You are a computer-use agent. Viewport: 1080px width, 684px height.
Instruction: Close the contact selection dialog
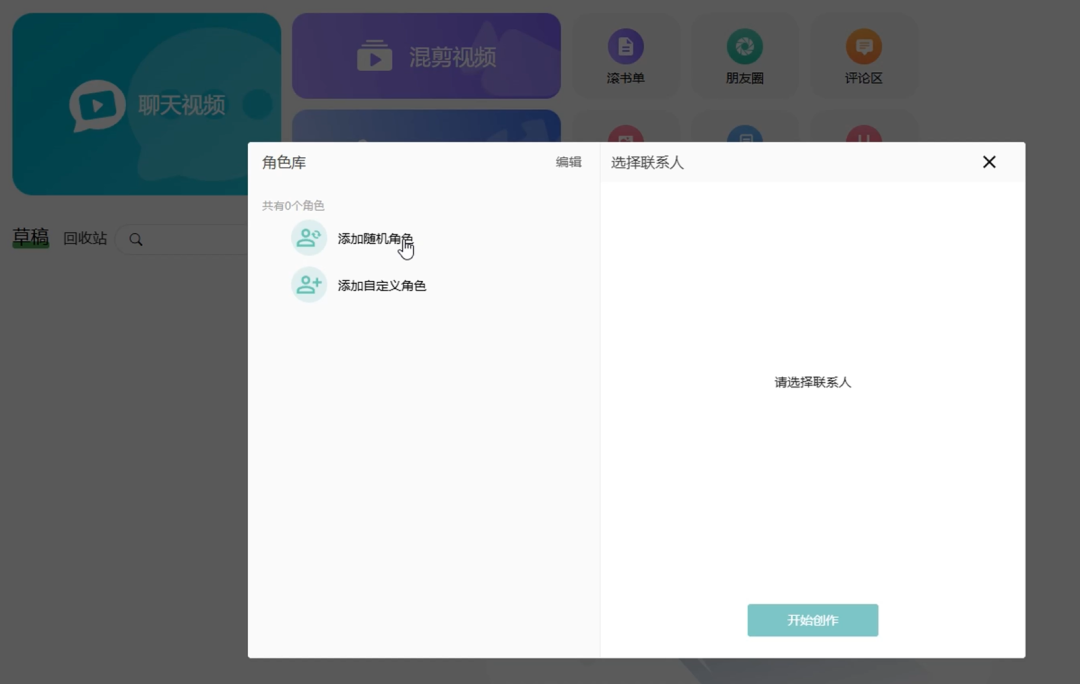(x=989, y=162)
